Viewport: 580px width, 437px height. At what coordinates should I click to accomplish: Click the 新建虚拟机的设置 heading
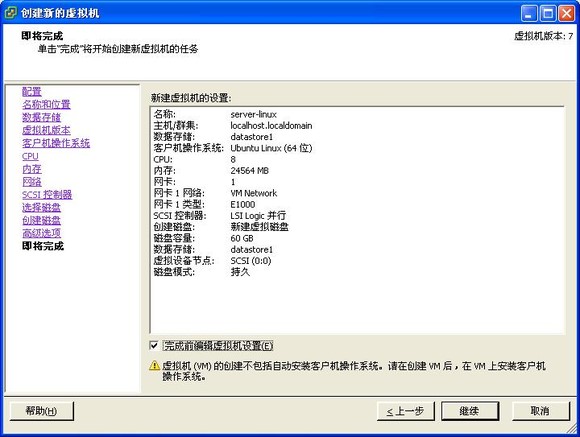pos(191,98)
